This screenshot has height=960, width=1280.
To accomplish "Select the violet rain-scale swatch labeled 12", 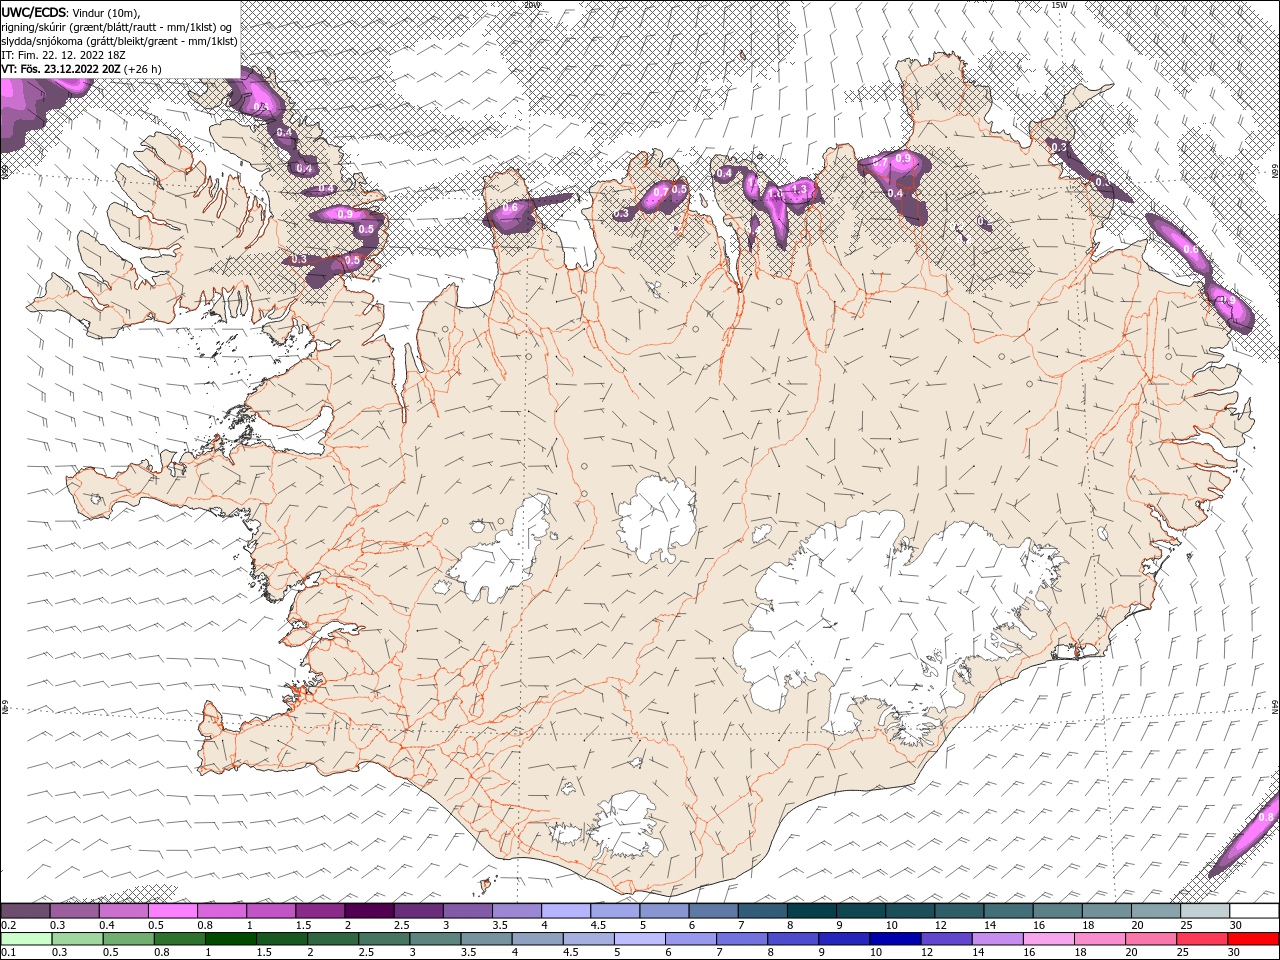I will [x=945, y=938].
